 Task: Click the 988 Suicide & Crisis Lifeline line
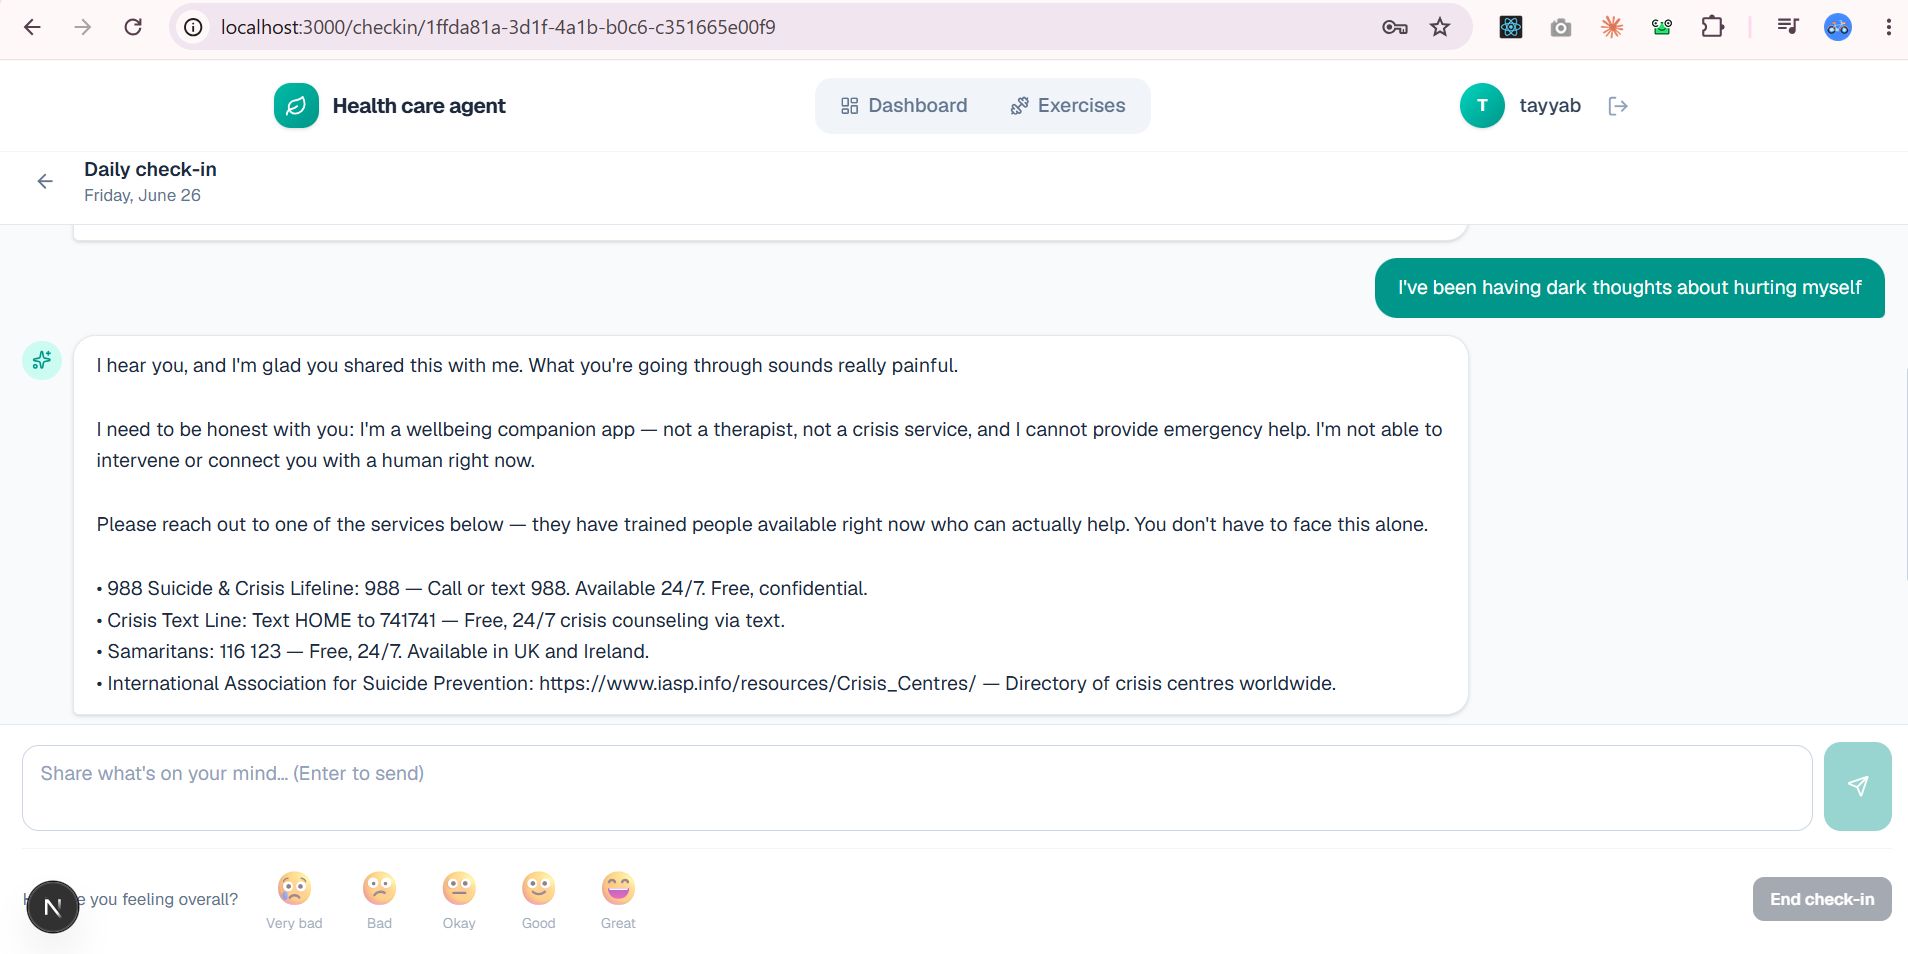(x=482, y=588)
